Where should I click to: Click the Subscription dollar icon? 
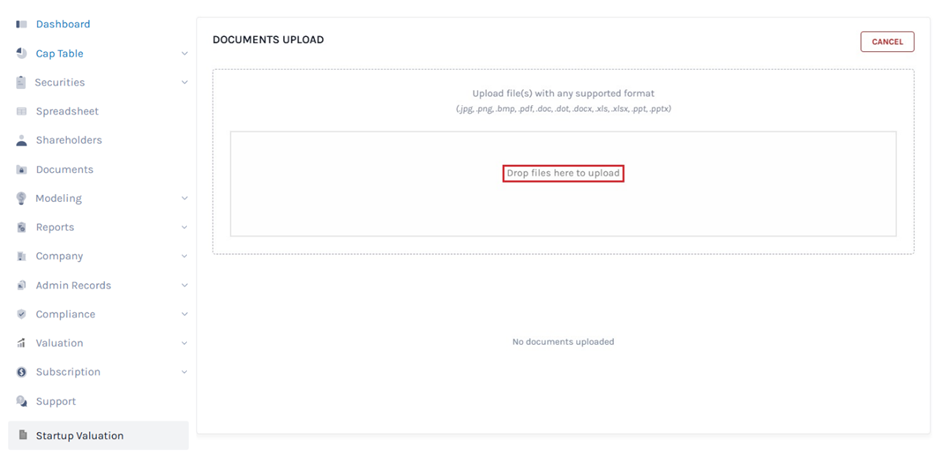coord(21,372)
